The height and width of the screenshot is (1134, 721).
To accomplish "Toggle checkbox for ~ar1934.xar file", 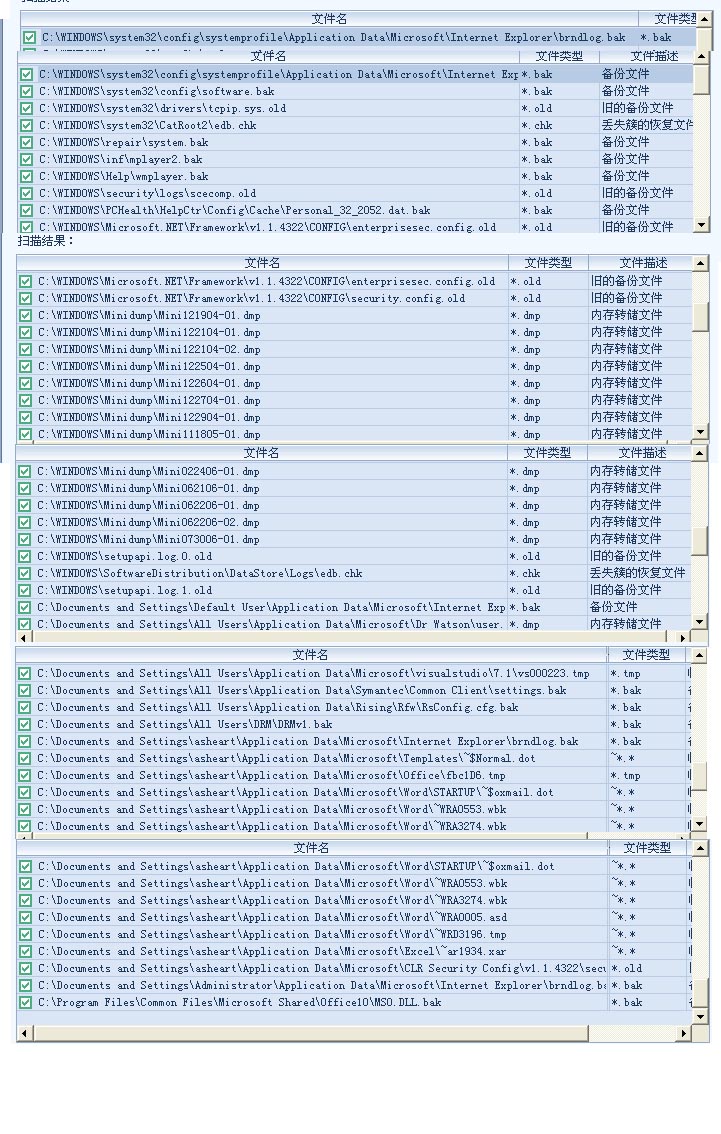I will [x=26, y=952].
